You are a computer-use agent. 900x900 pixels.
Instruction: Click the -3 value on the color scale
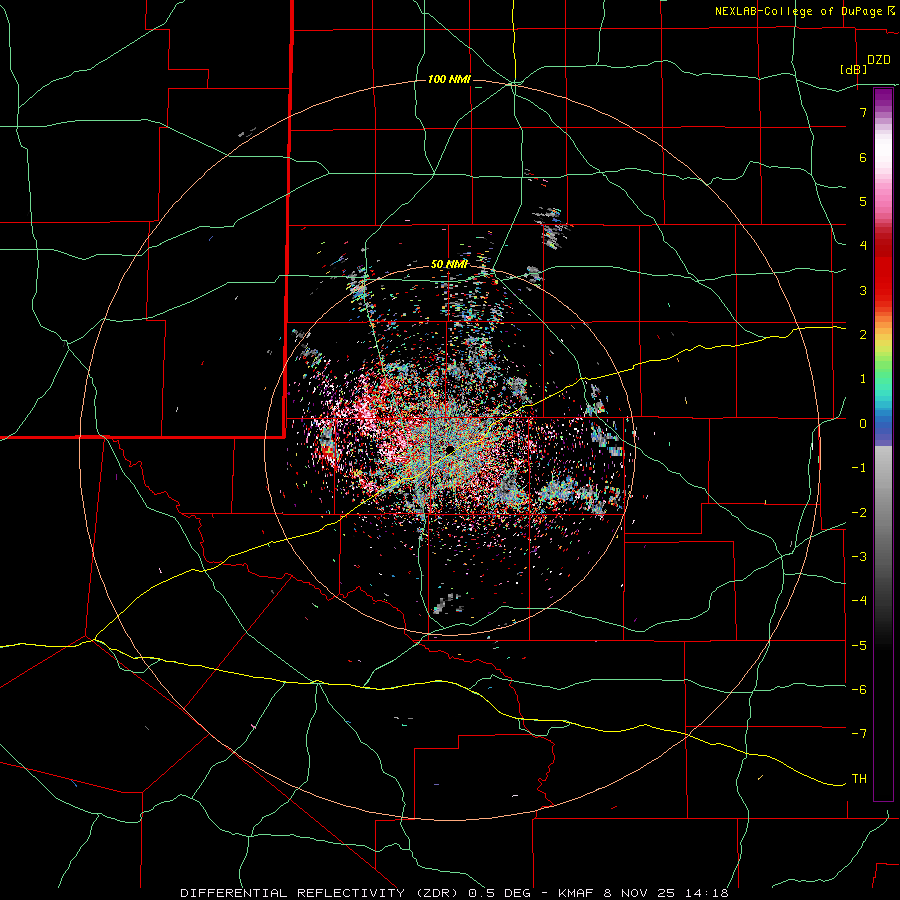point(859,556)
